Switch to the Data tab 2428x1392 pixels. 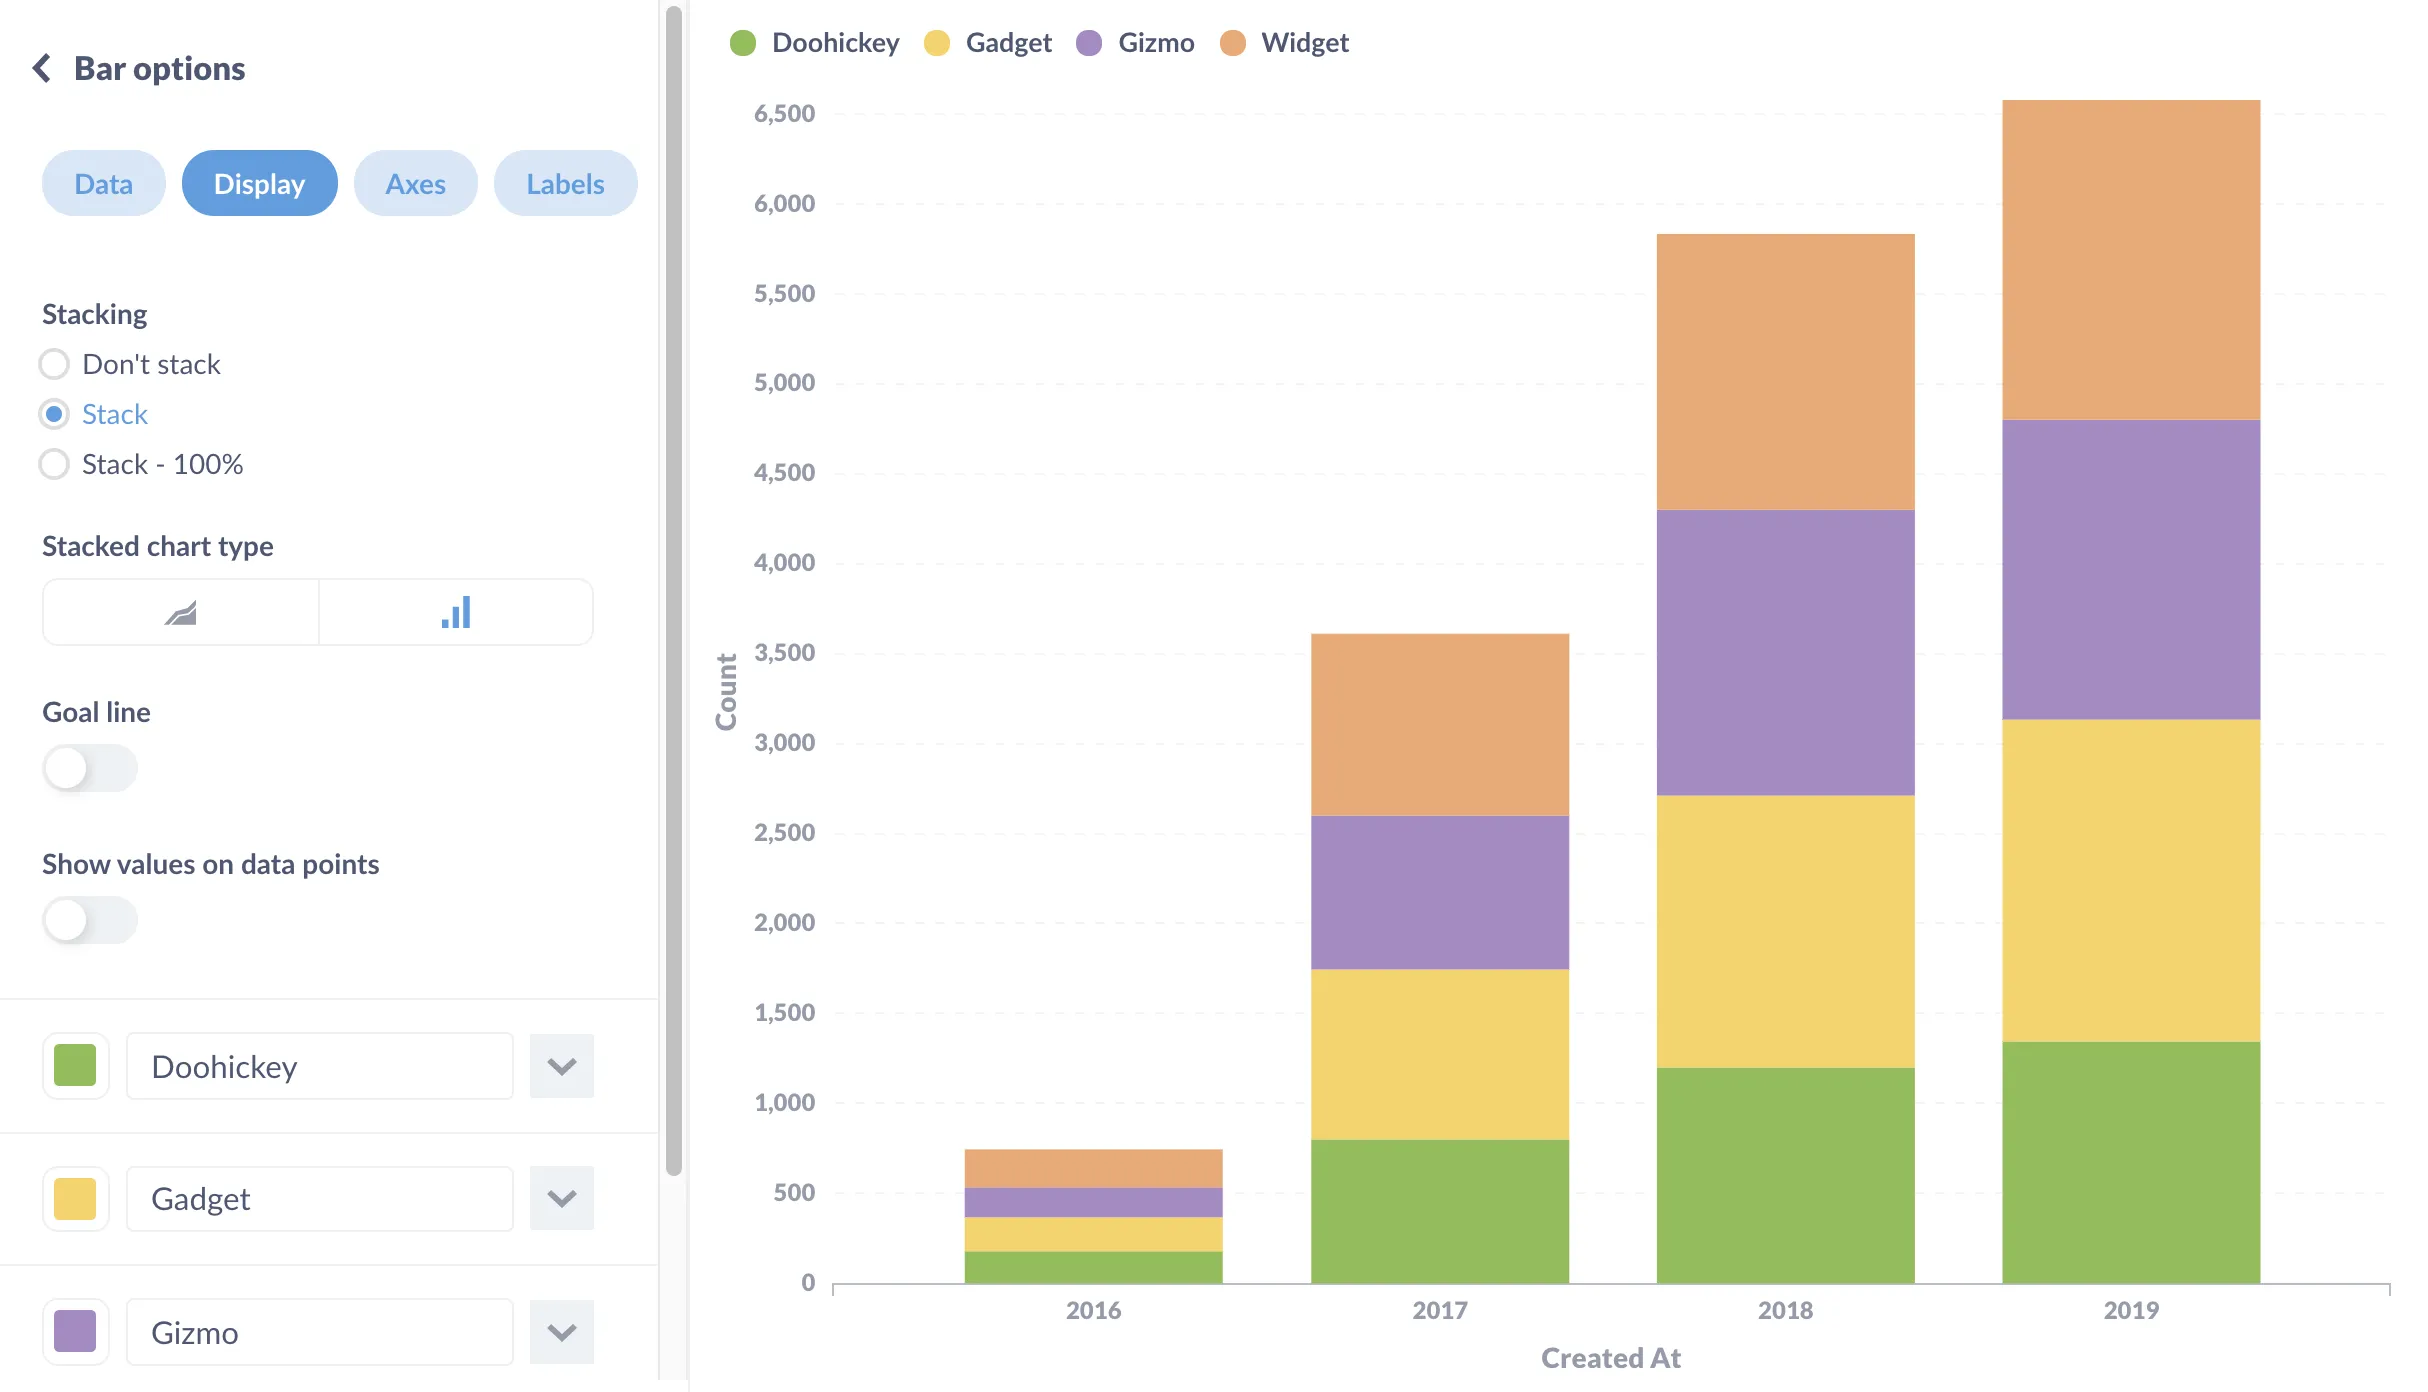pos(103,180)
